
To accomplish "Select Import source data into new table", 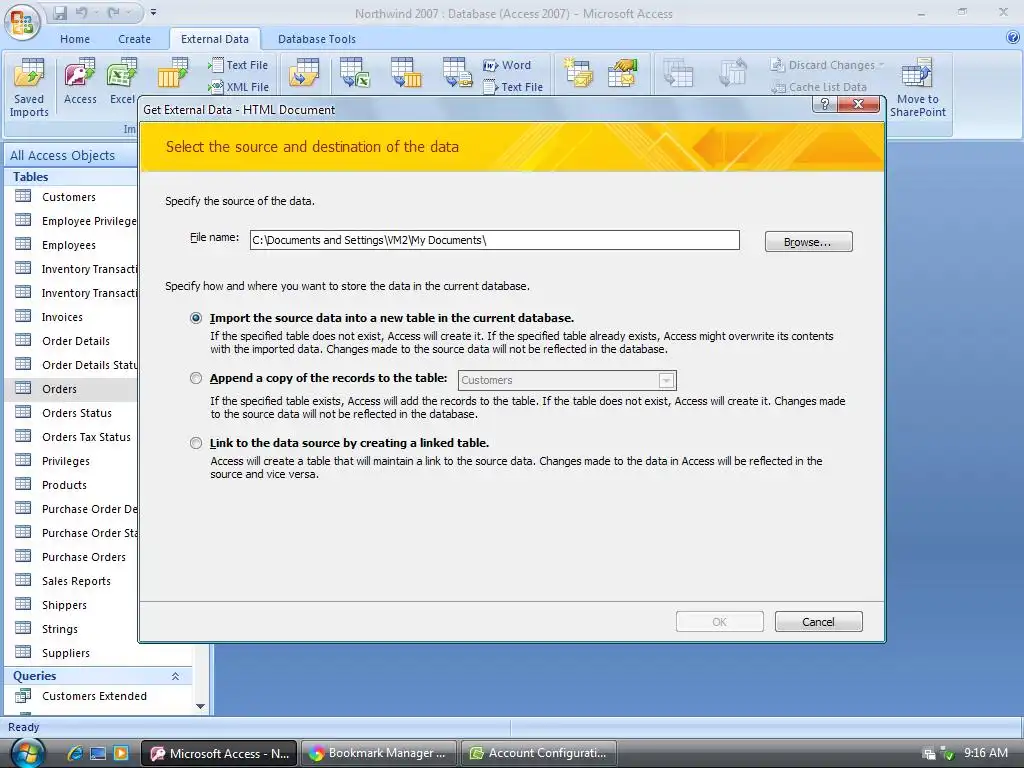I will pos(196,318).
